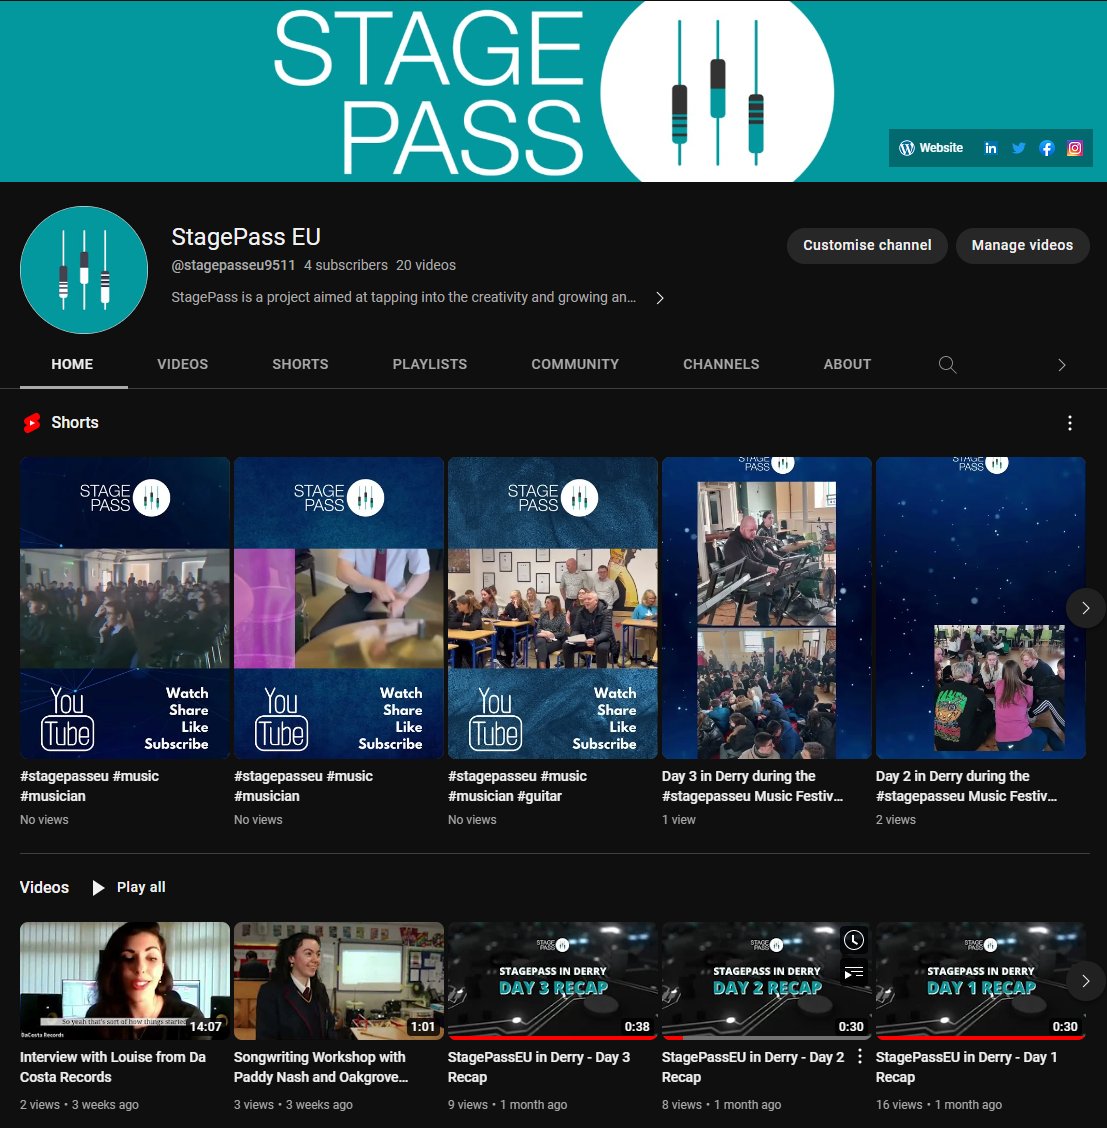Switch to the PLAYLISTS tab
Viewport: 1107px width, 1128px height.
pyautogui.click(x=429, y=364)
